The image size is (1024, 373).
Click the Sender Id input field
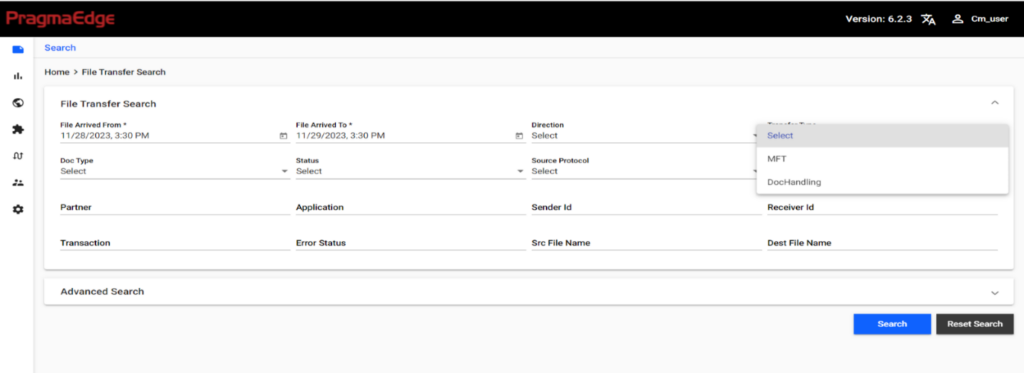coord(646,207)
